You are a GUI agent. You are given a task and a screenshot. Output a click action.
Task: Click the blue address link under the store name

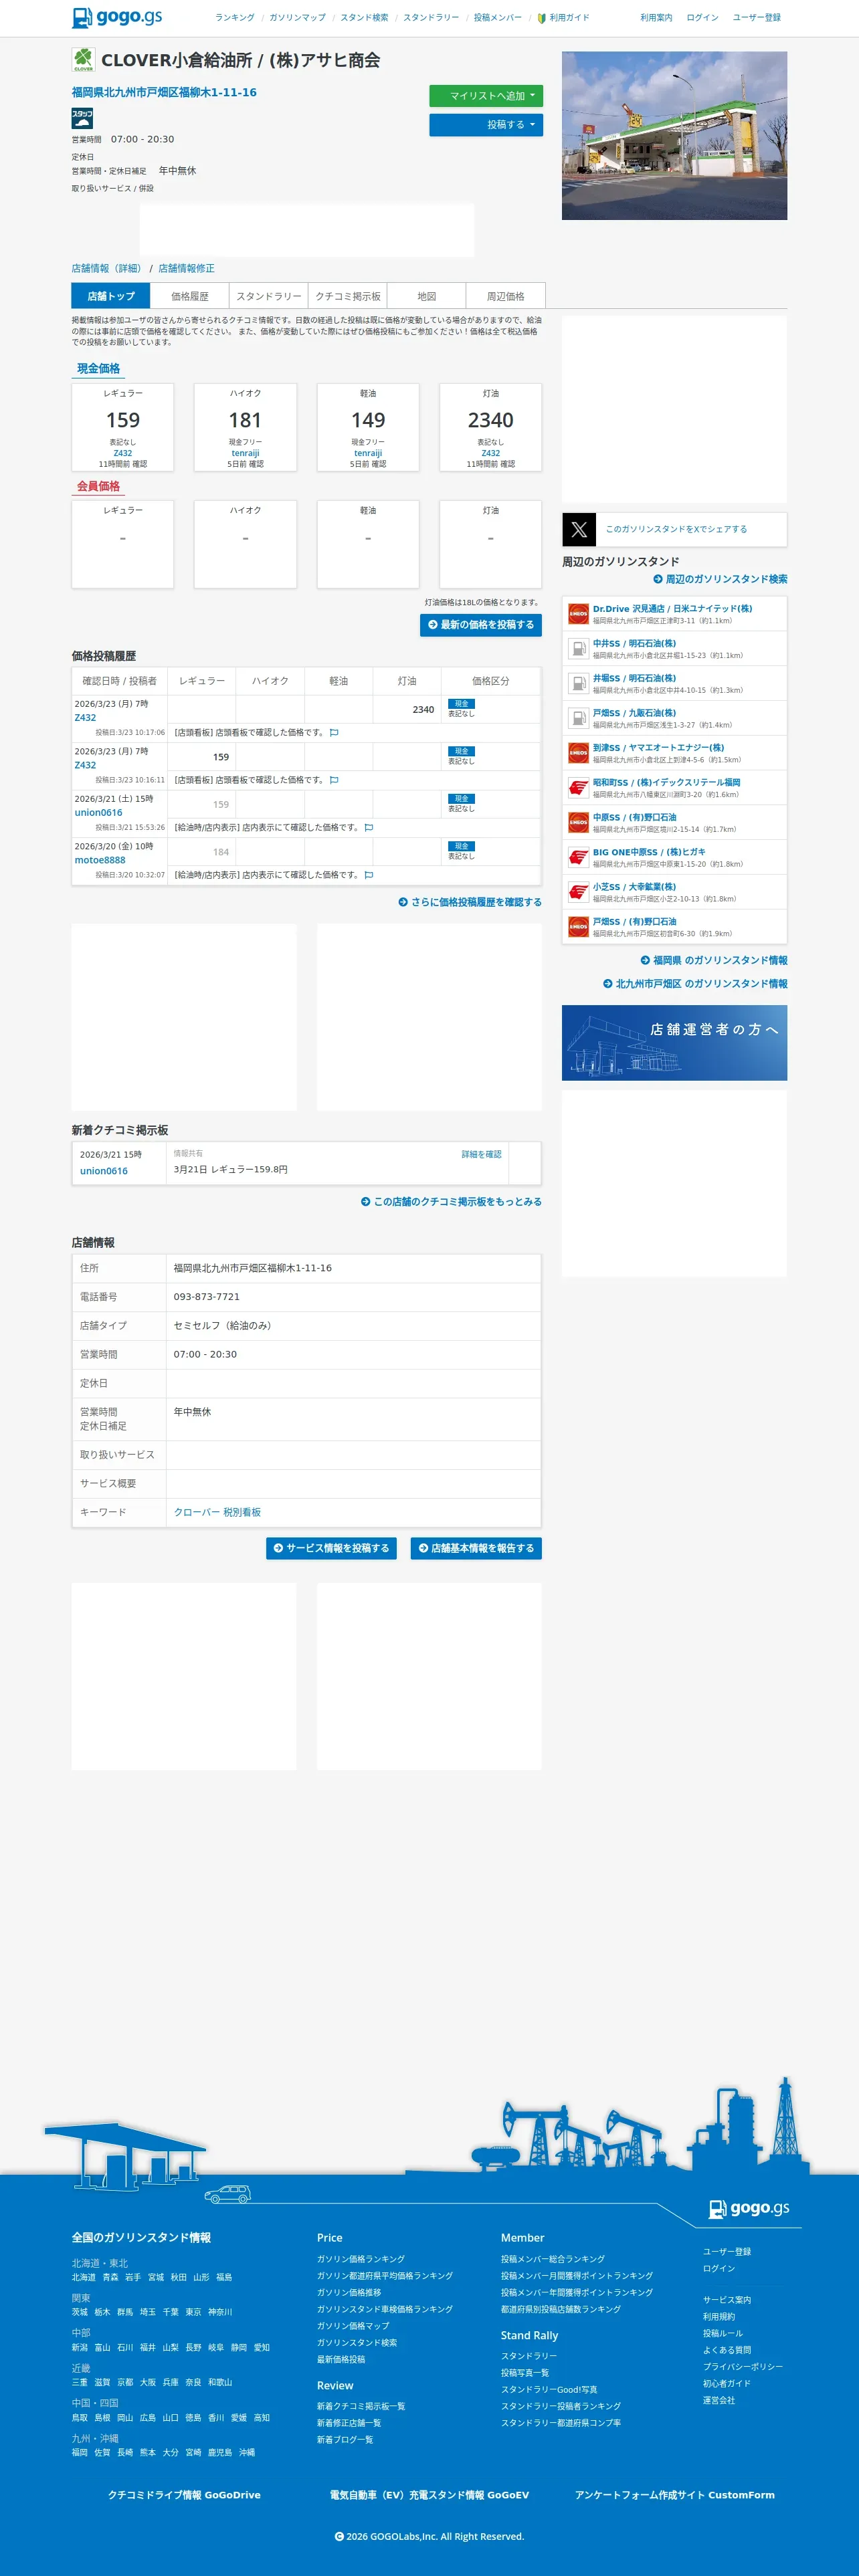pyautogui.click(x=164, y=92)
